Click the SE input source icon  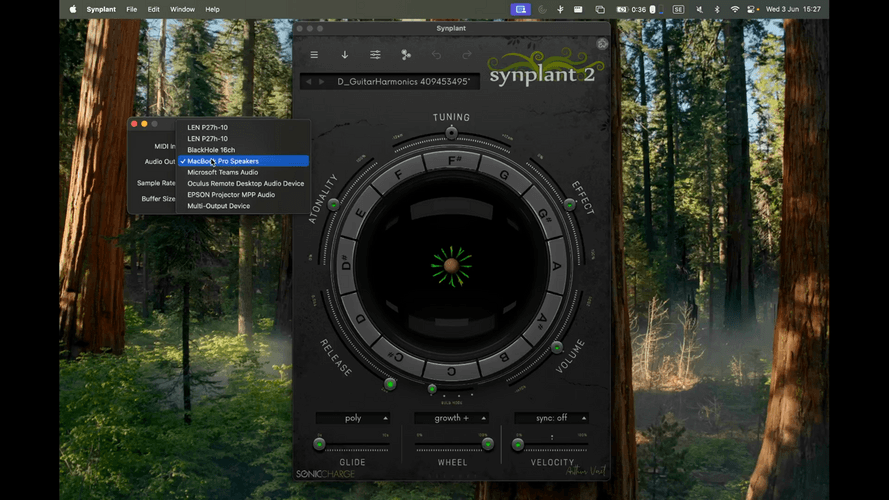point(678,9)
